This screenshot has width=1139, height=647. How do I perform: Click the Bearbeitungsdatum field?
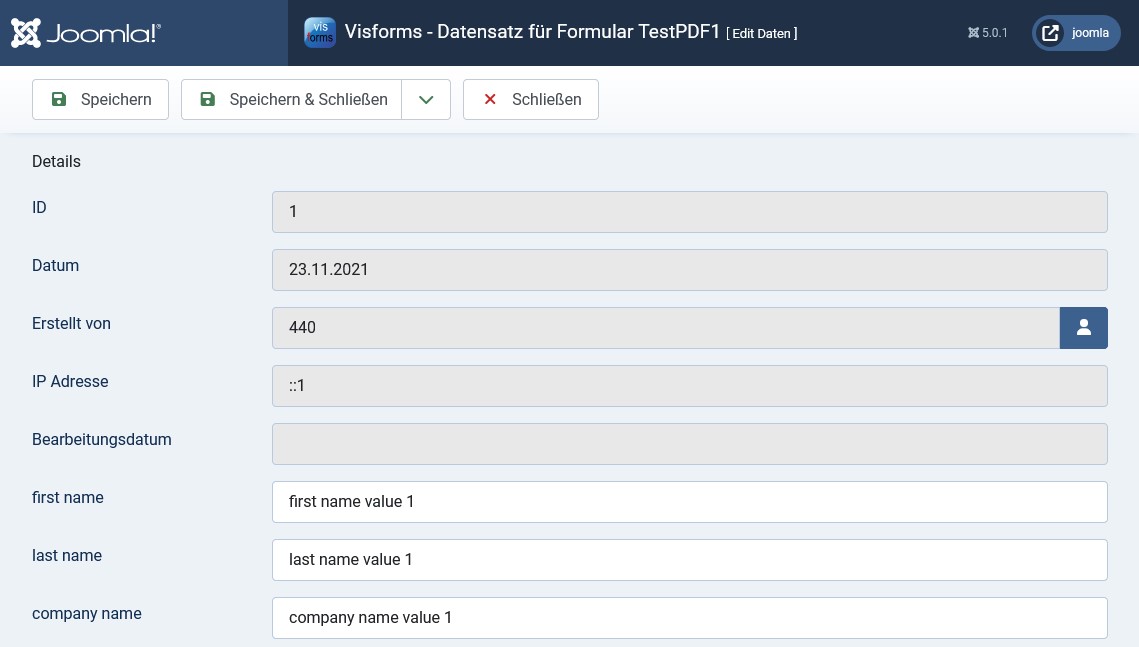click(x=689, y=444)
